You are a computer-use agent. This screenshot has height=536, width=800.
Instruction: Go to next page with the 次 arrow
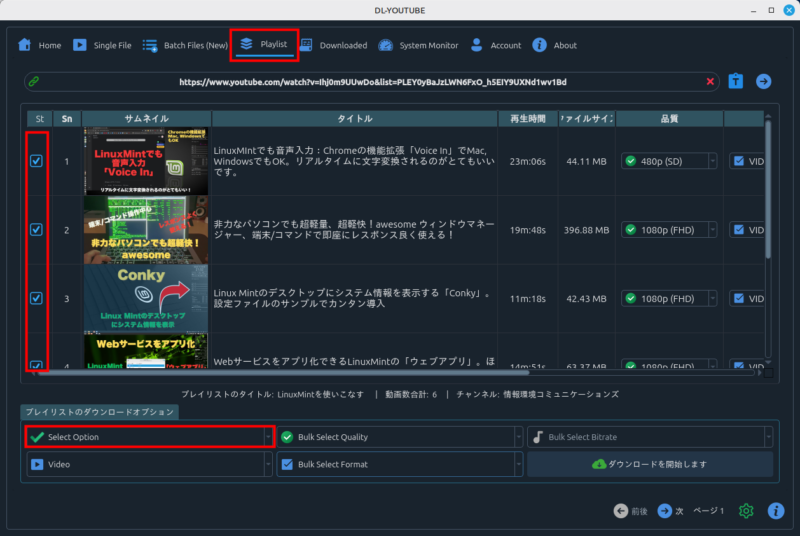coord(665,511)
